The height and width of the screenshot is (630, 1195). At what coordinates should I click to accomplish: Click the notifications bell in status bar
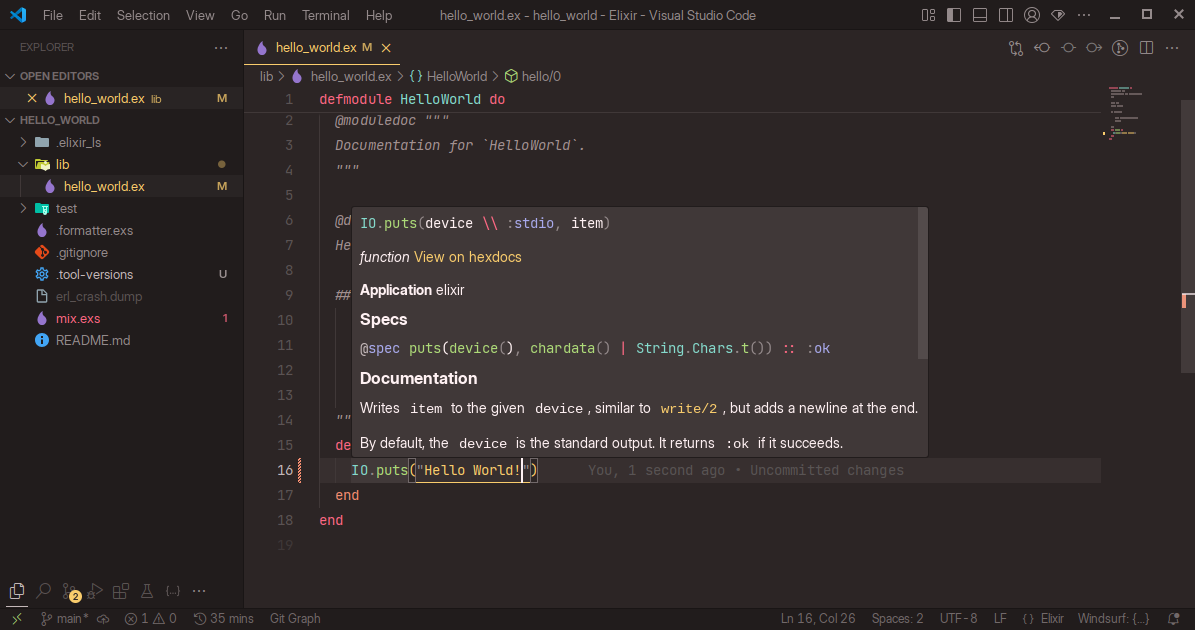1173,618
